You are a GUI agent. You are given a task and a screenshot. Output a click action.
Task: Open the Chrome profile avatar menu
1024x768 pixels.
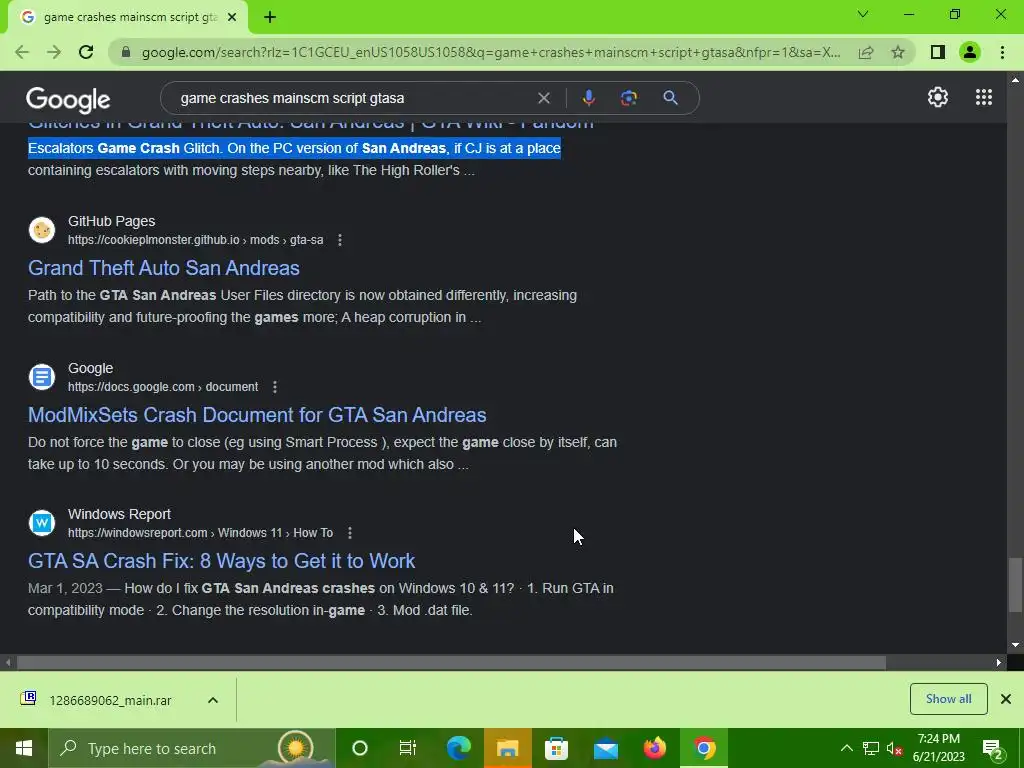pos(970,52)
